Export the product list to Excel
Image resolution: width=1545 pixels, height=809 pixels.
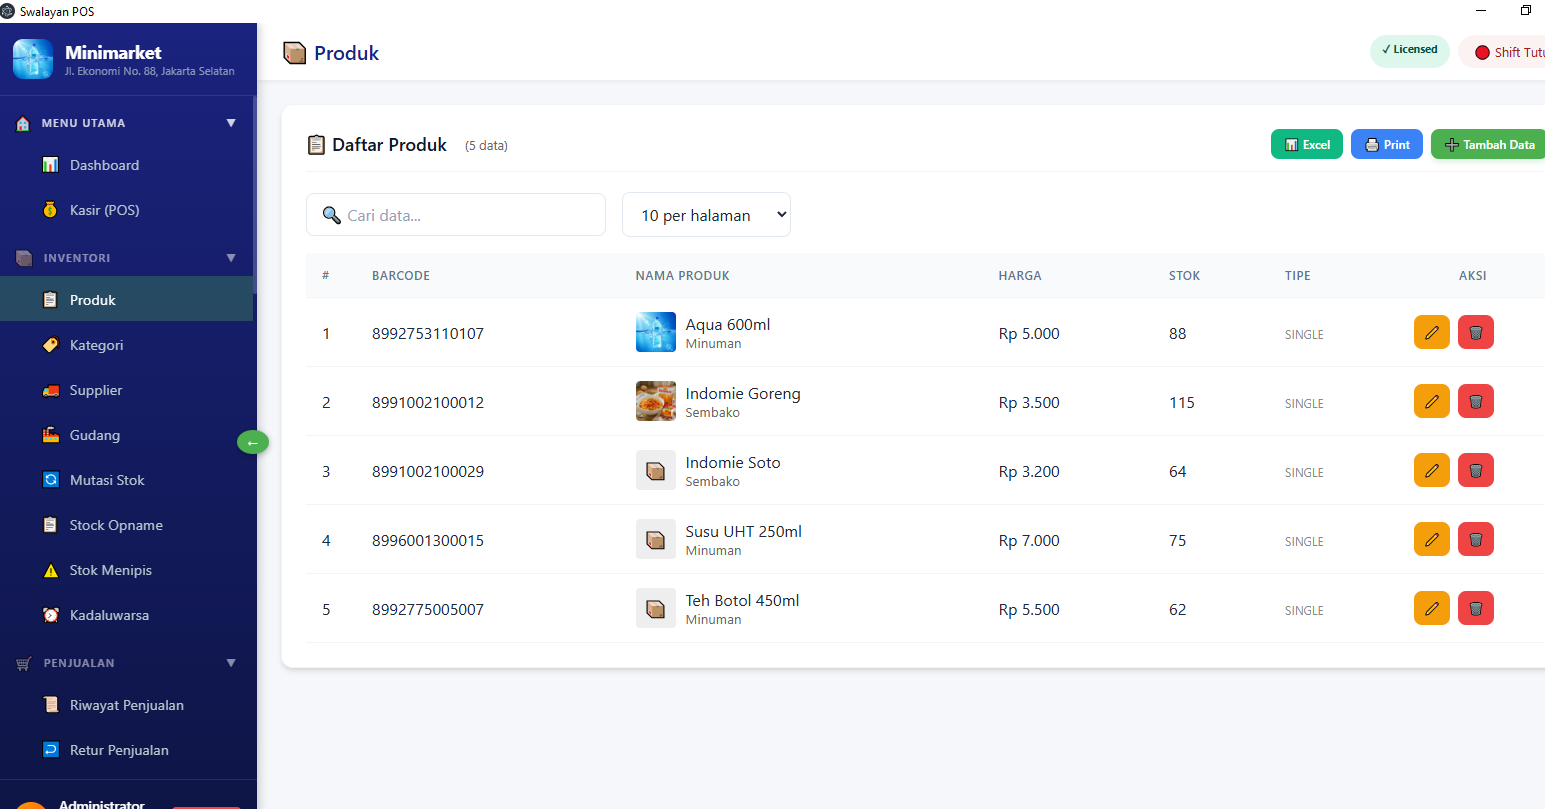coord(1306,145)
